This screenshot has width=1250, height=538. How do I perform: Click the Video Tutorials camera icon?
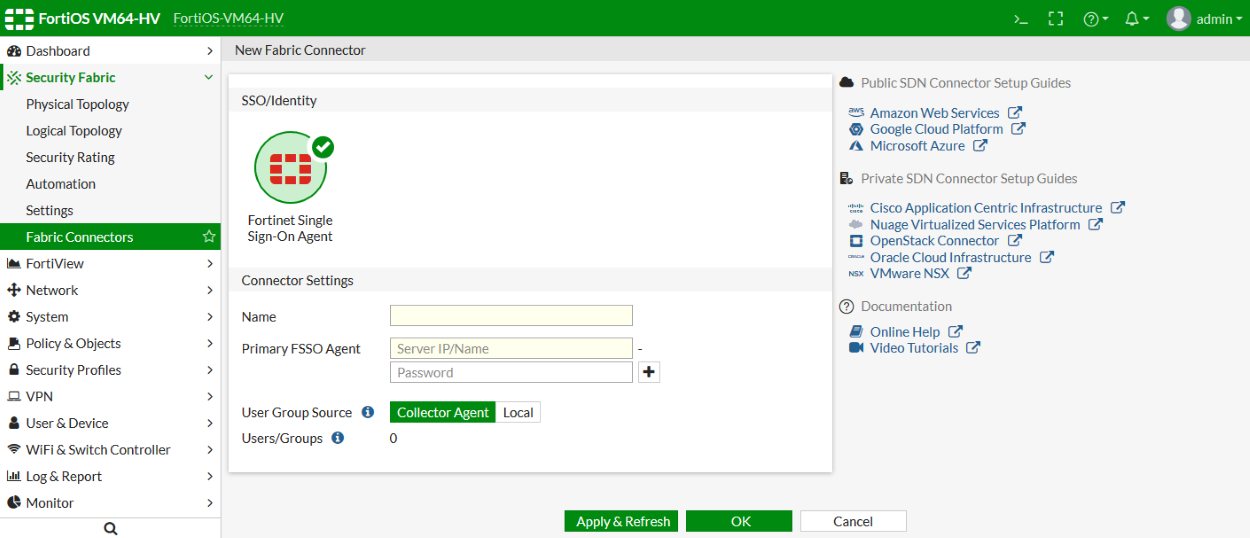856,348
